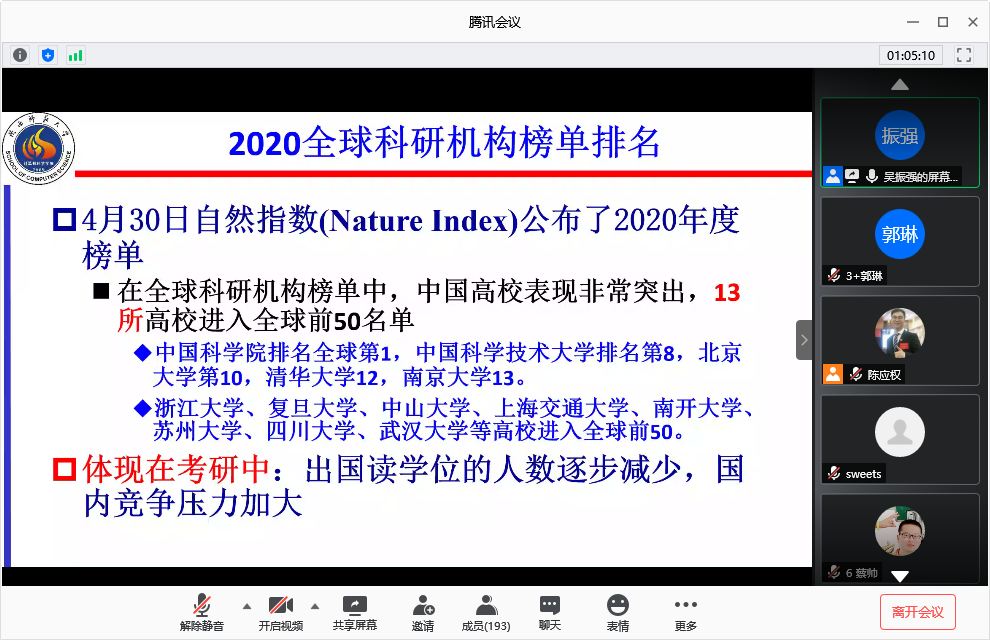Collapse the participant video sidebar
This screenshot has height=640, width=990.
tap(804, 340)
